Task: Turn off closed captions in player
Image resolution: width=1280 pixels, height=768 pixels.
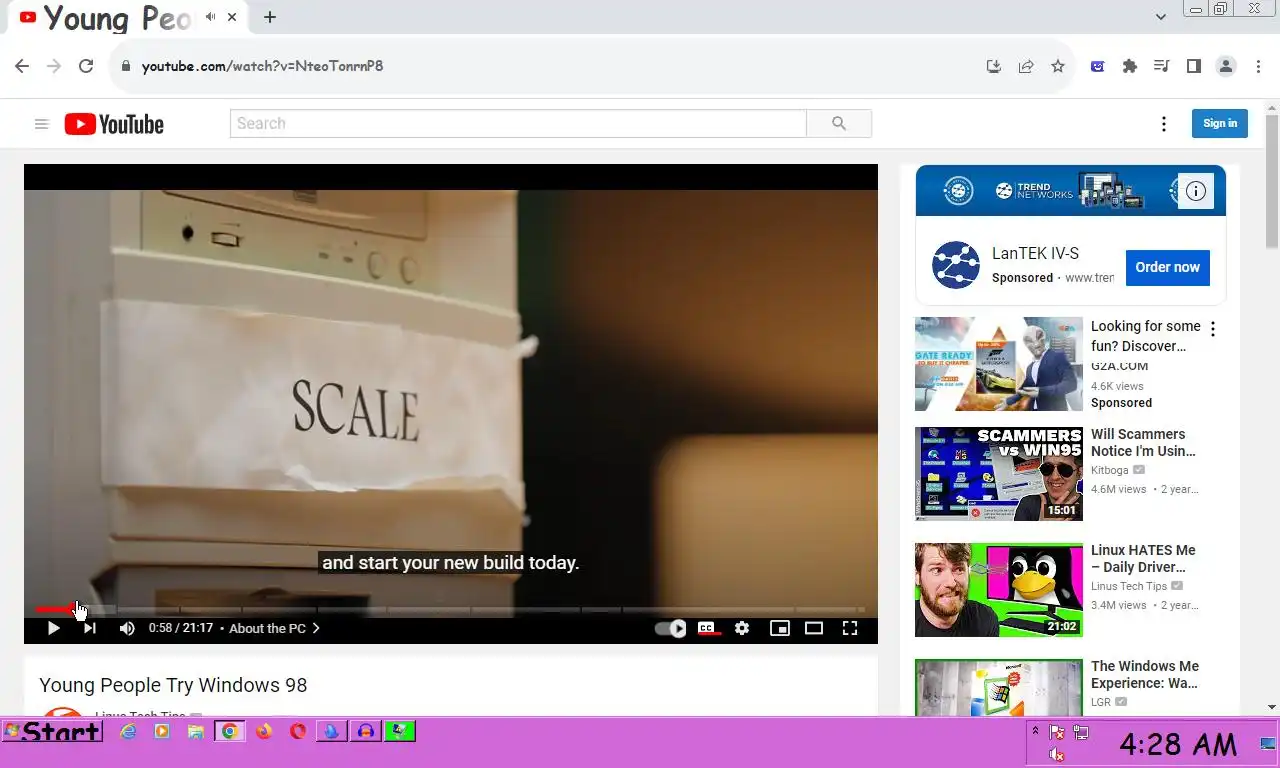Action: click(x=707, y=628)
